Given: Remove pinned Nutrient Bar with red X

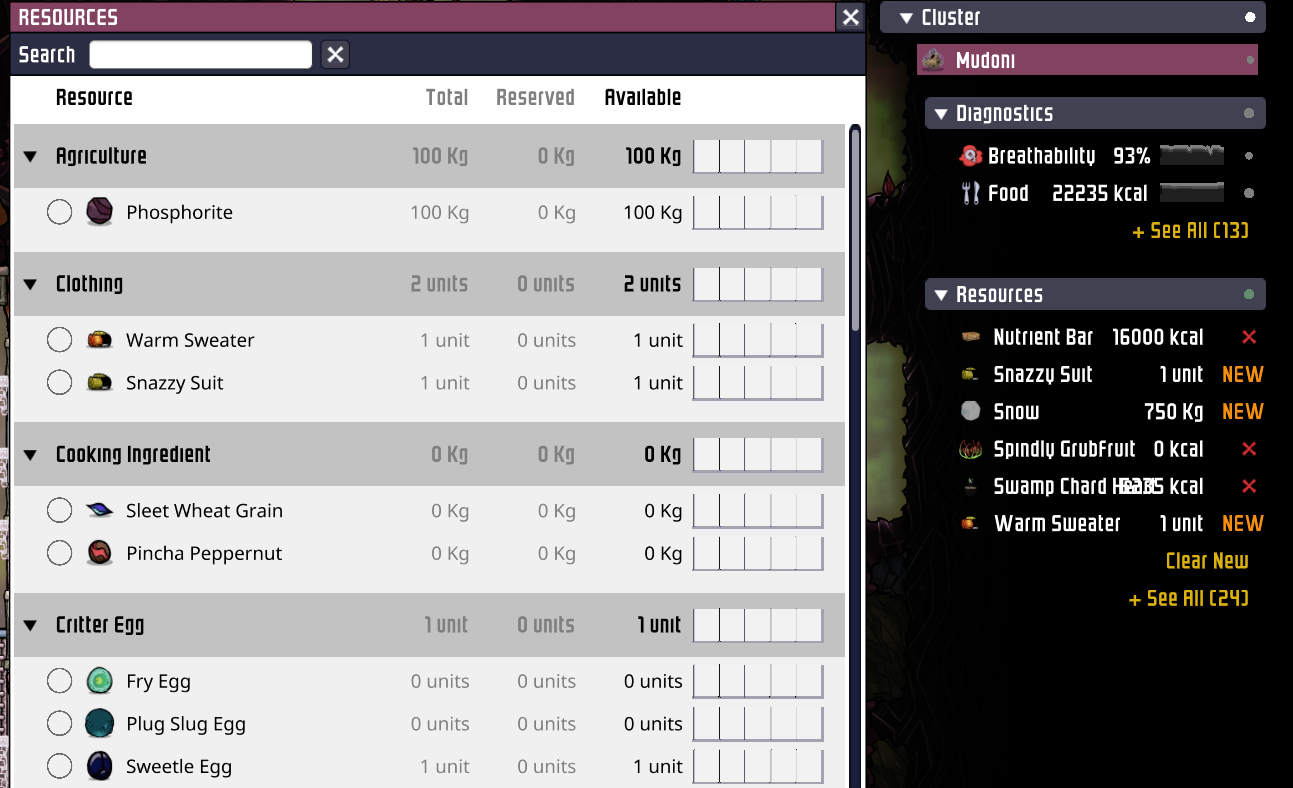Looking at the screenshot, I should point(1248,338).
